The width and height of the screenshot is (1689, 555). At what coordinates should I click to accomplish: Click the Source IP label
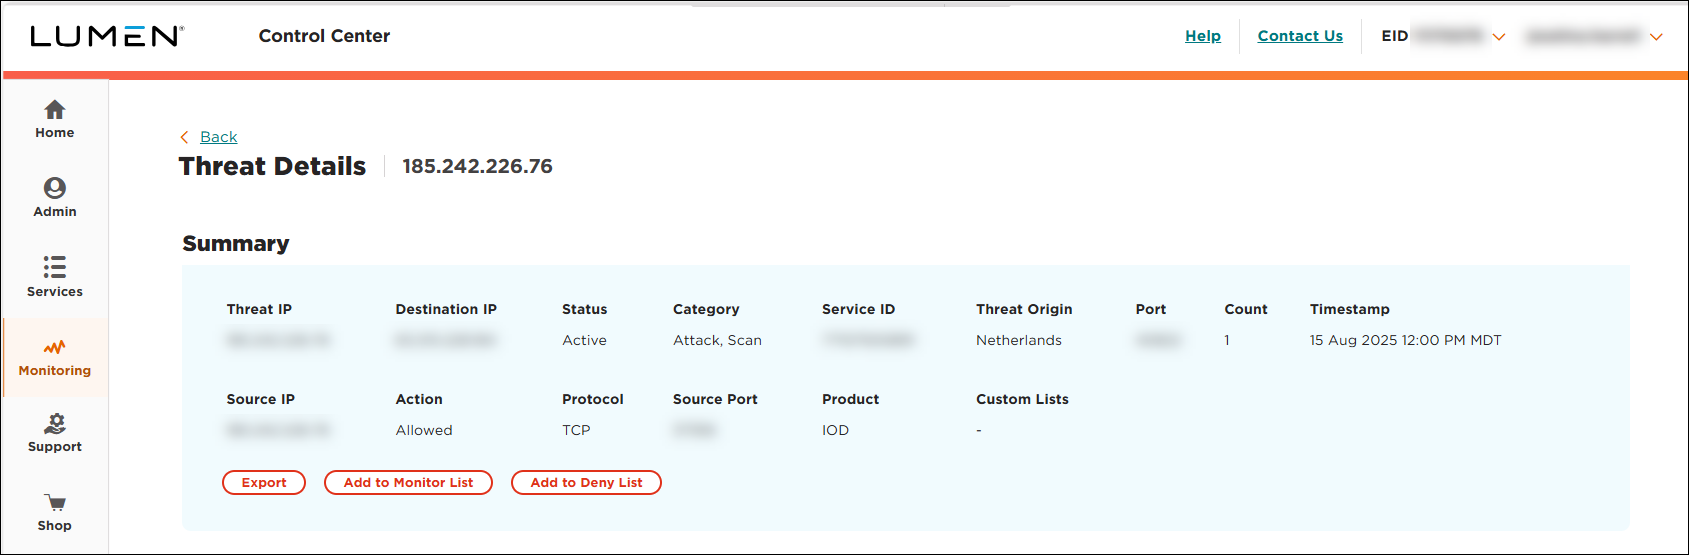[x=260, y=399]
